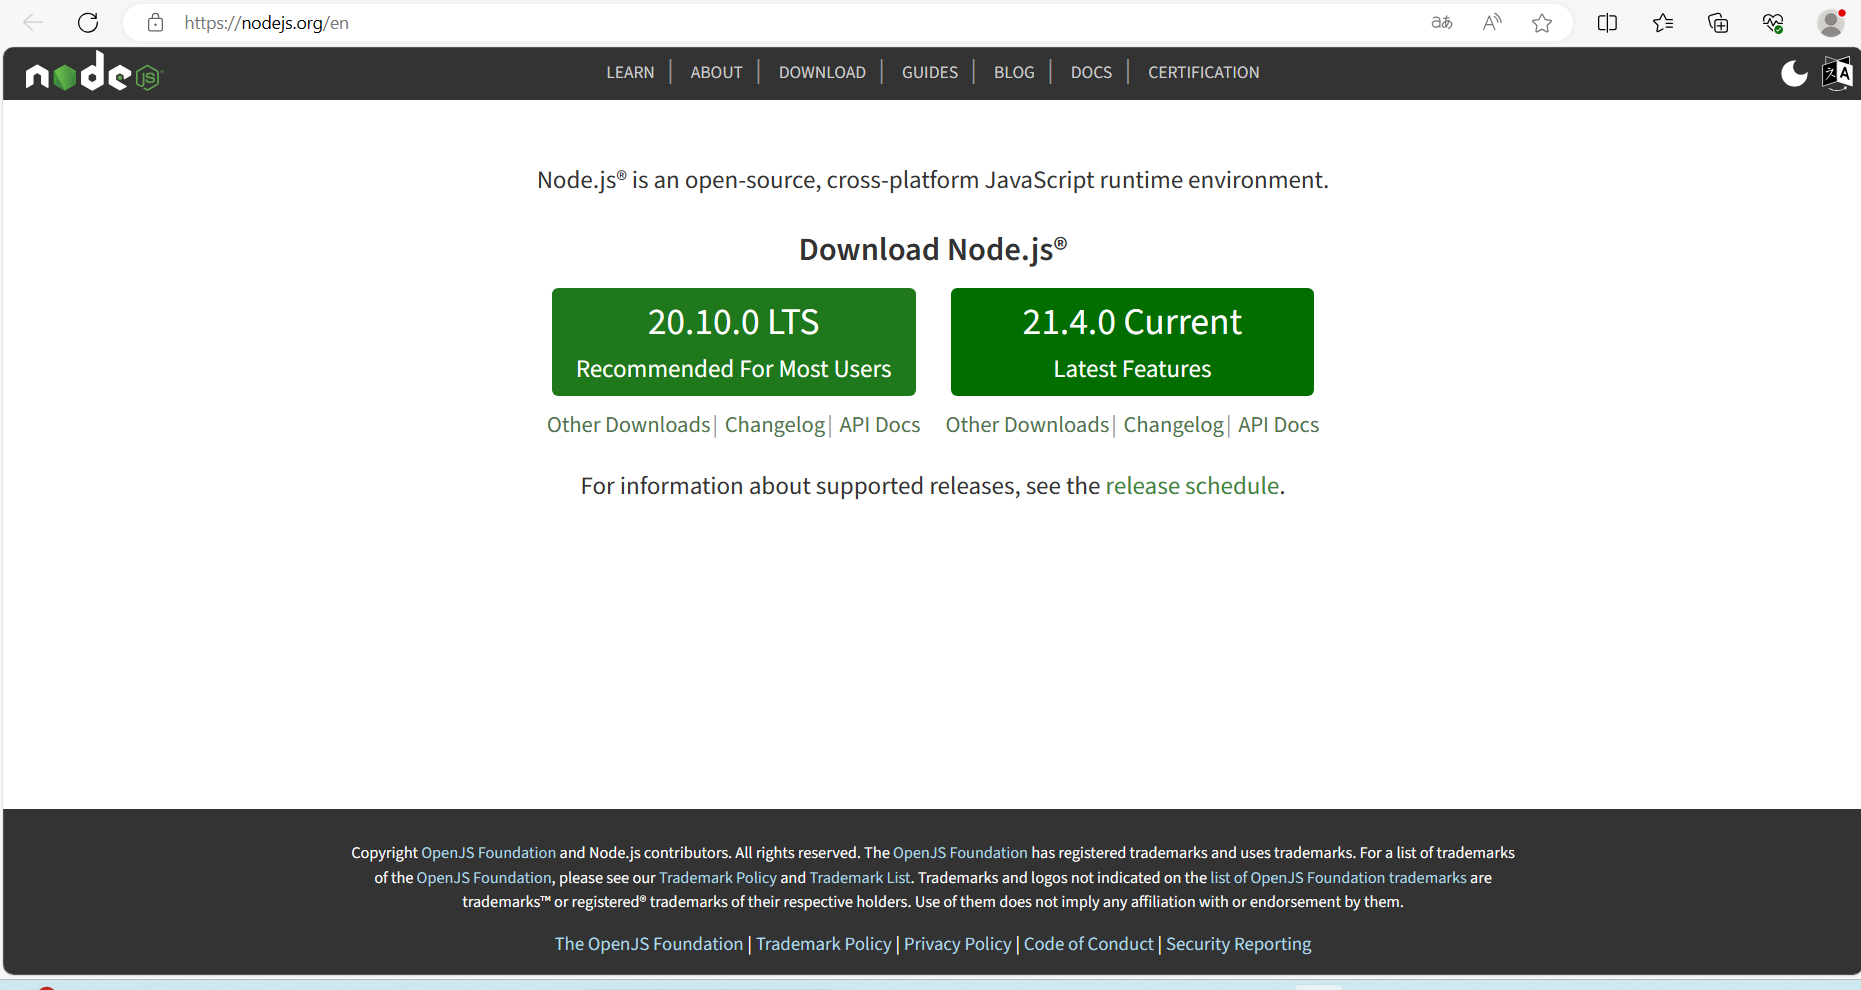Open the split screen browser icon
The image size is (1861, 990).
pos(1607,22)
